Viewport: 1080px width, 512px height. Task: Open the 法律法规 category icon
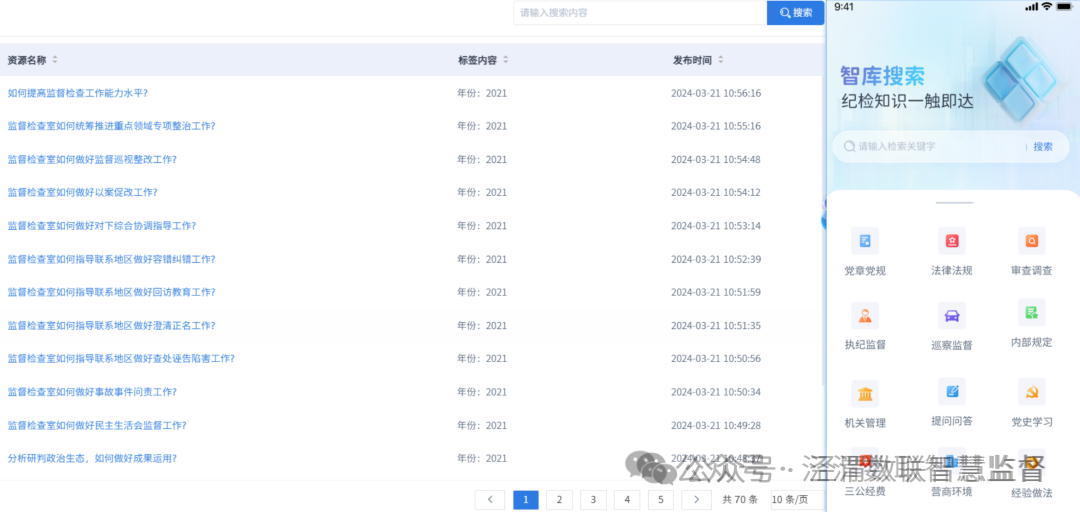[952, 241]
